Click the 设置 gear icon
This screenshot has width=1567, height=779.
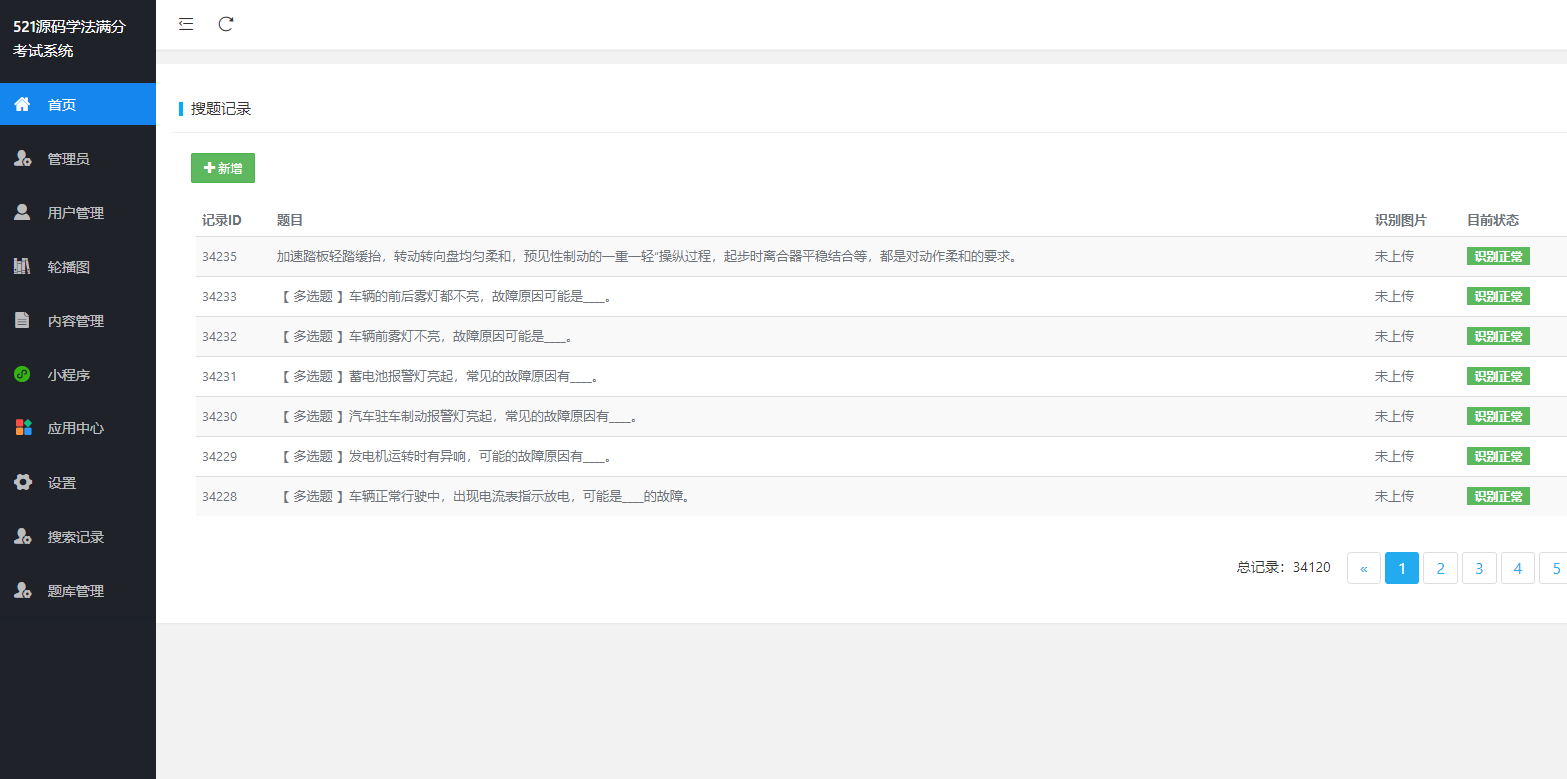[x=22, y=483]
